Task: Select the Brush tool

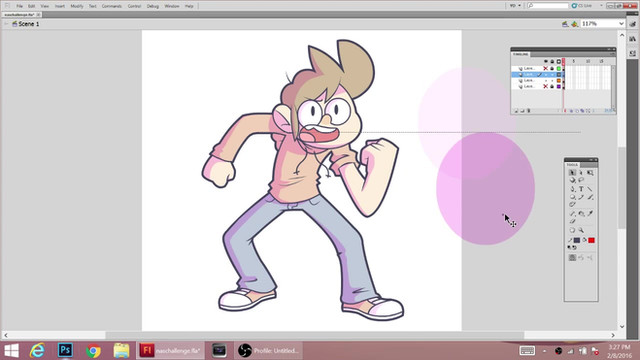Action: [x=590, y=197]
